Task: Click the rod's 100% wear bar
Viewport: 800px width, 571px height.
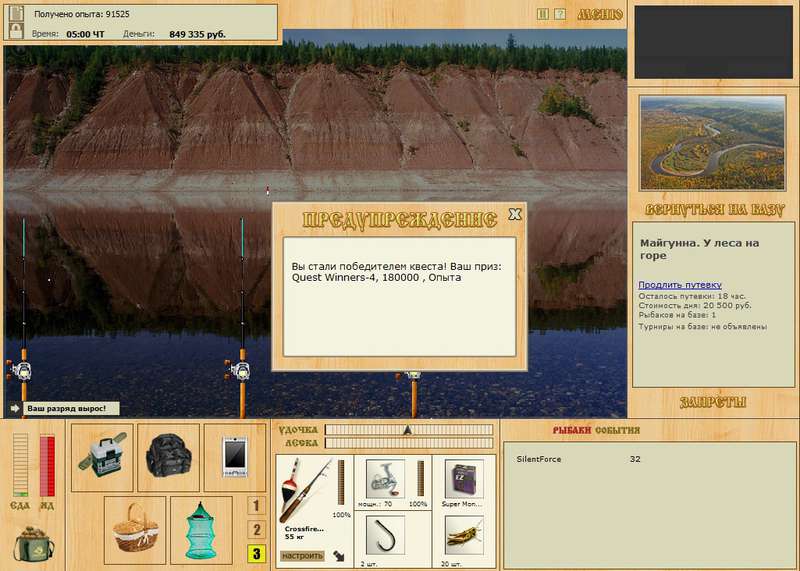Action: click(341, 482)
